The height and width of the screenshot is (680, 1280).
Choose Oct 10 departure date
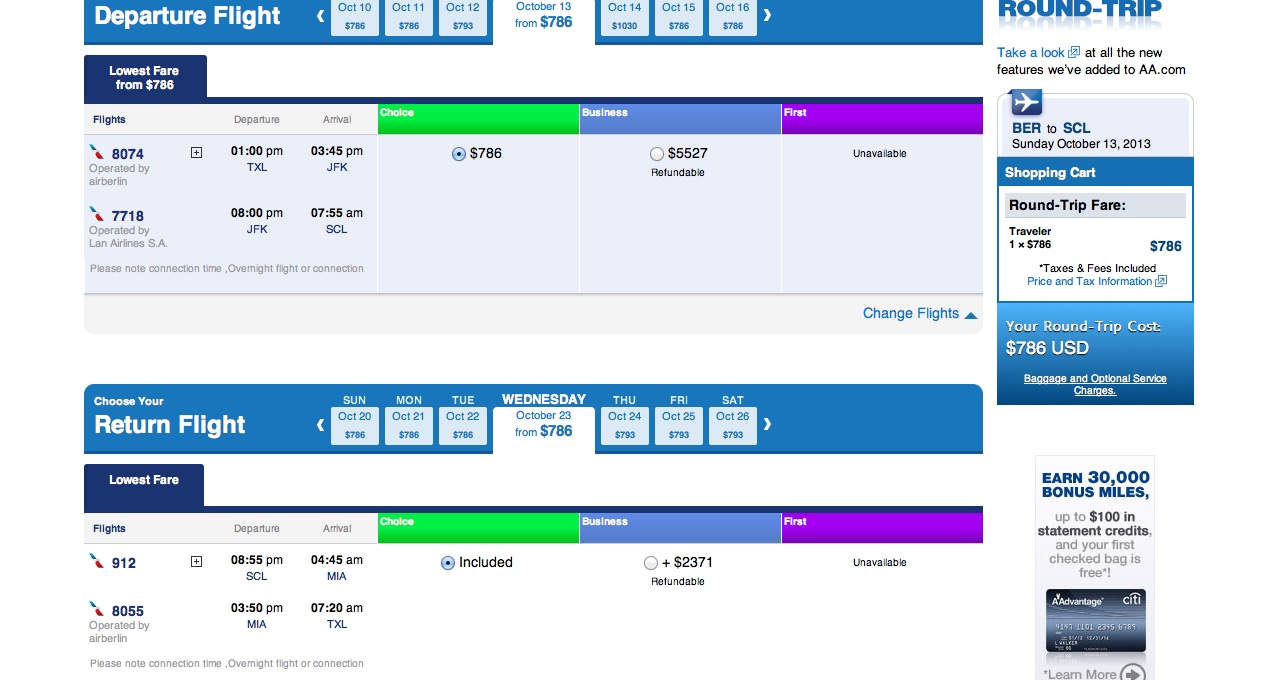point(355,17)
